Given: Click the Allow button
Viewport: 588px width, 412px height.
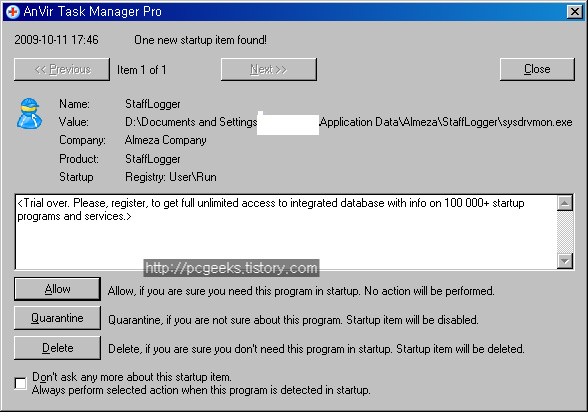Looking at the screenshot, I should tap(57, 289).
